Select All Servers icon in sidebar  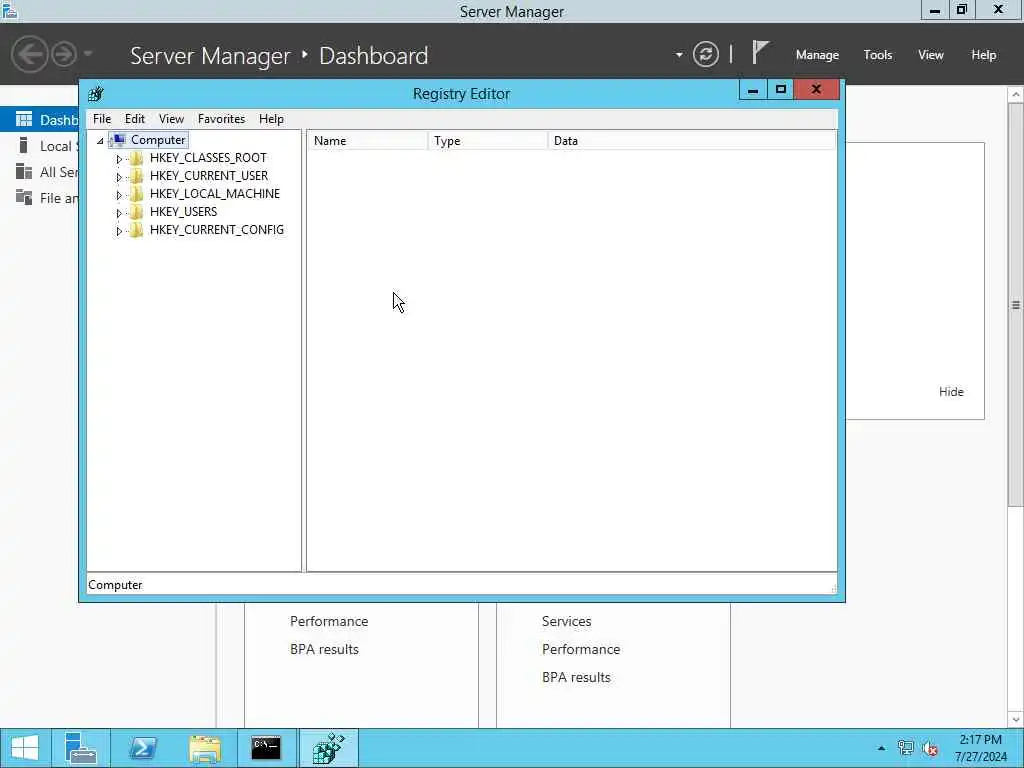24,172
